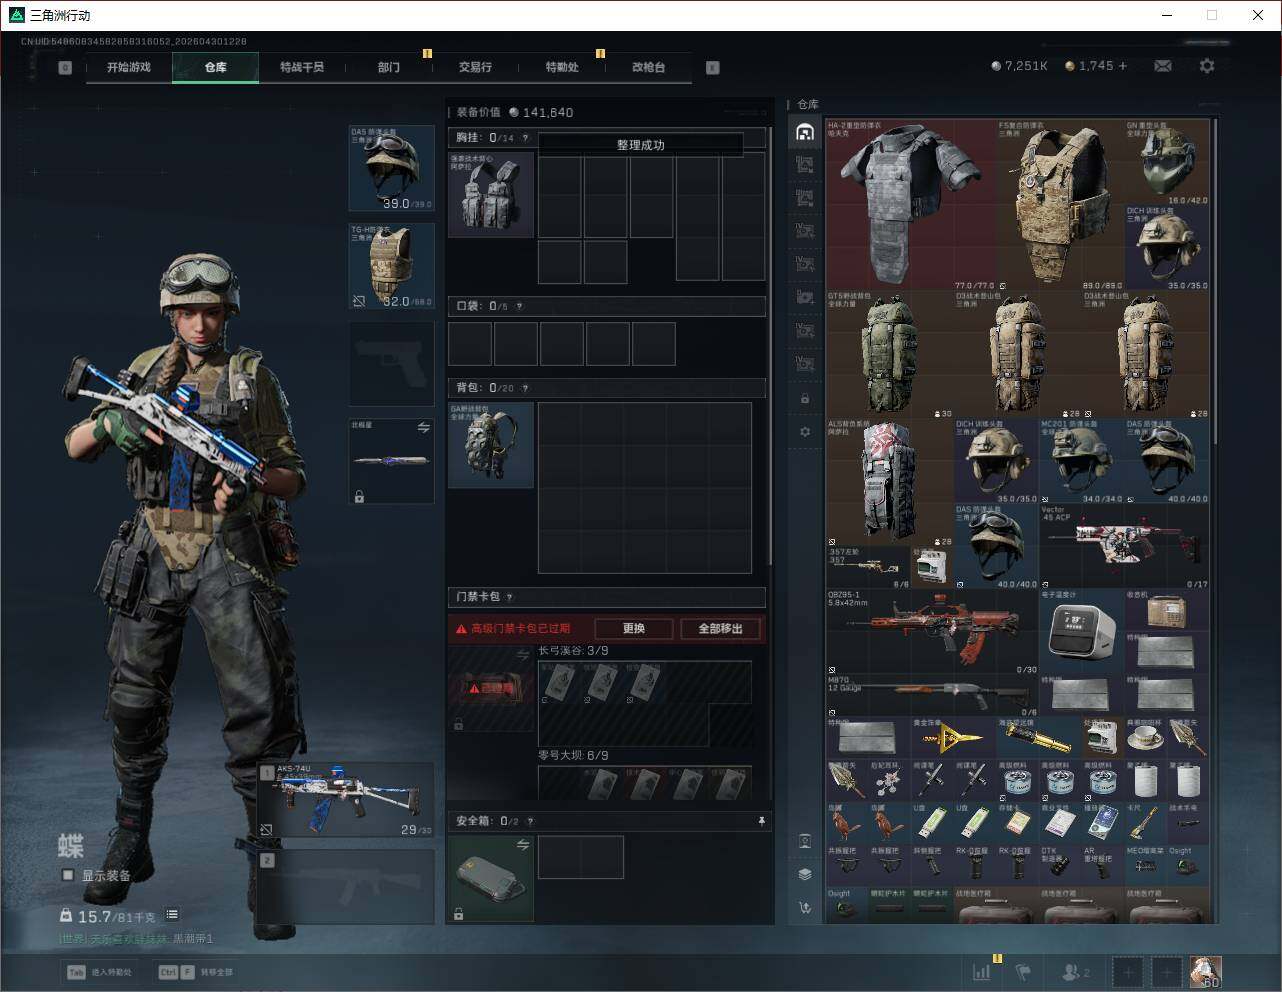1282x992 pixels.
Task: Open game settings via the top-right gear
Action: 1207,66
